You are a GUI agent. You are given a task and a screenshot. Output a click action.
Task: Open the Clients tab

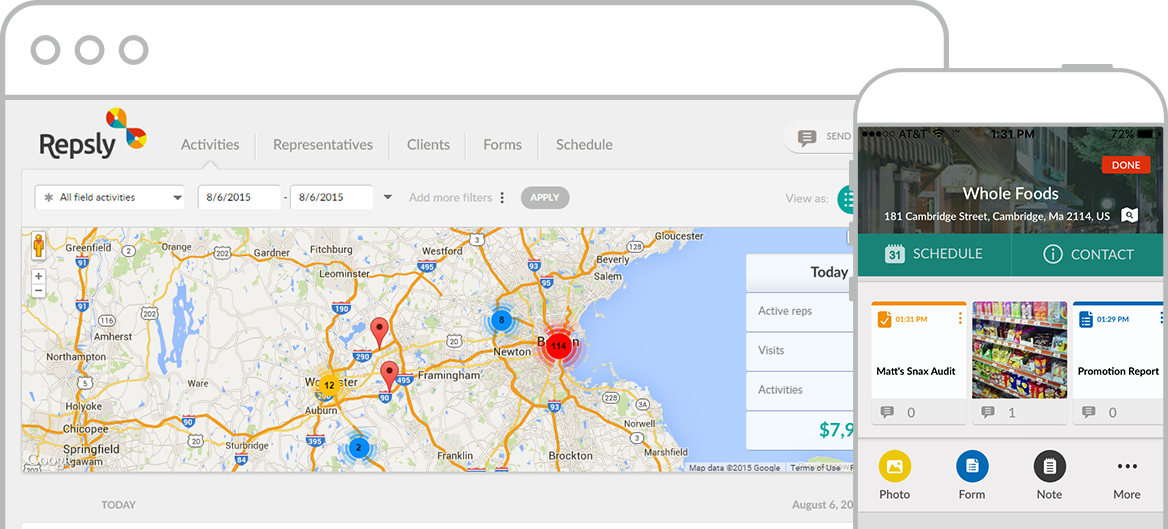point(428,145)
